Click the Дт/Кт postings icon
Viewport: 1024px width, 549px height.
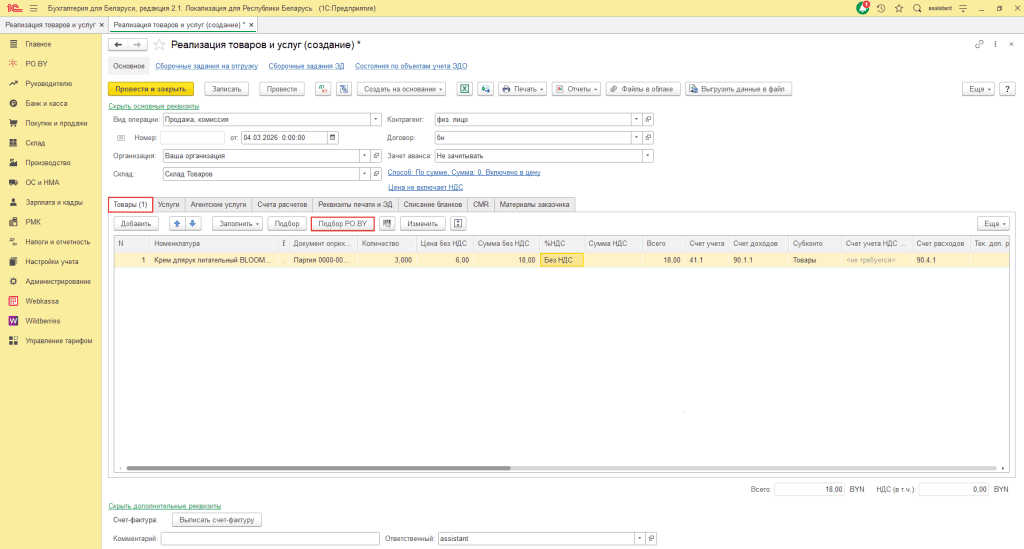(x=323, y=89)
